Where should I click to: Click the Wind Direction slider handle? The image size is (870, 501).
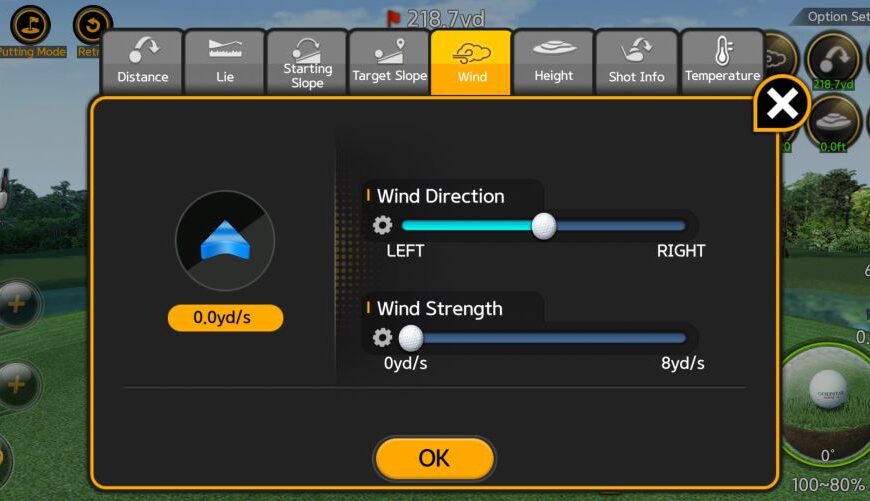pos(544,226)
